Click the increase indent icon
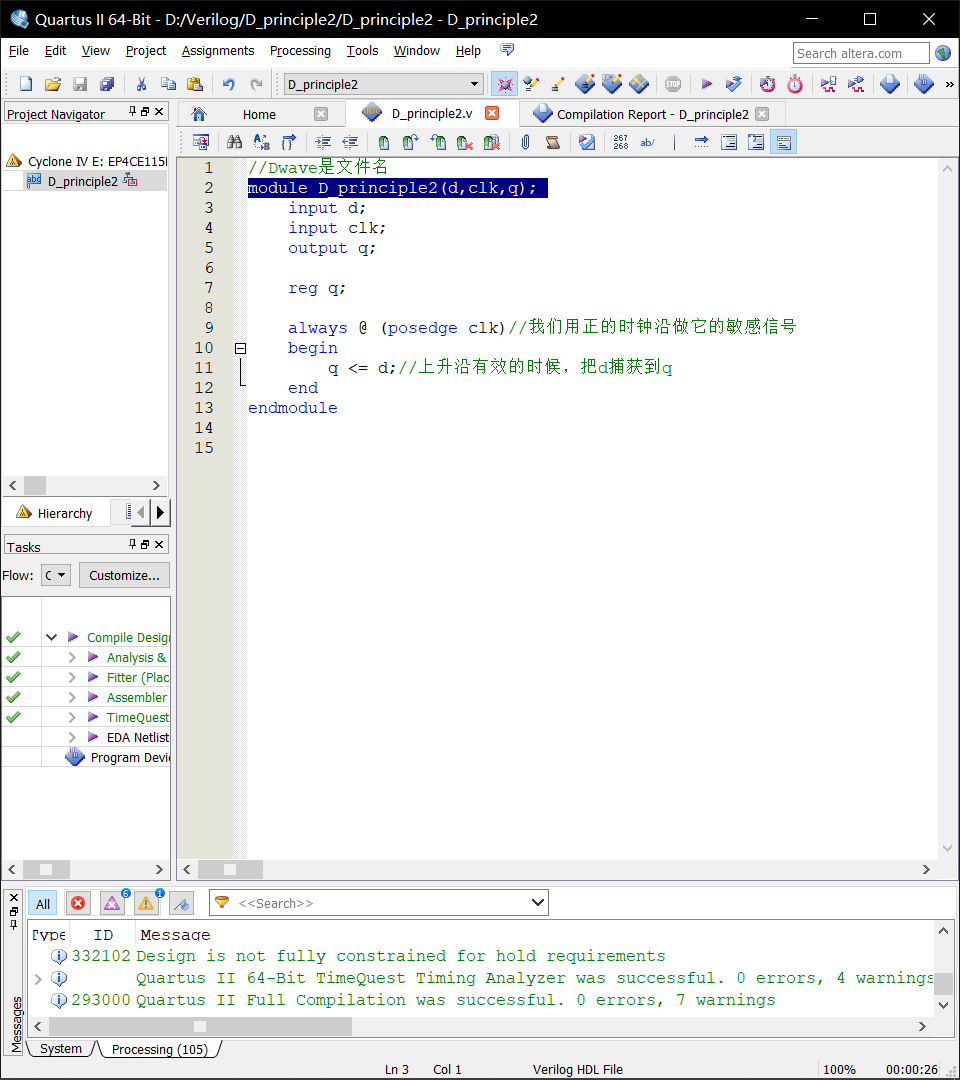 pos(323,142)
